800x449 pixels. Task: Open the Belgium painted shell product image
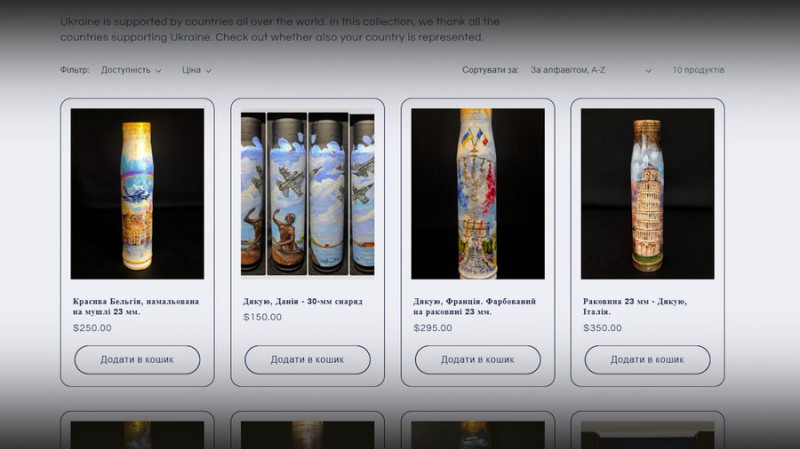coord(137,193)
